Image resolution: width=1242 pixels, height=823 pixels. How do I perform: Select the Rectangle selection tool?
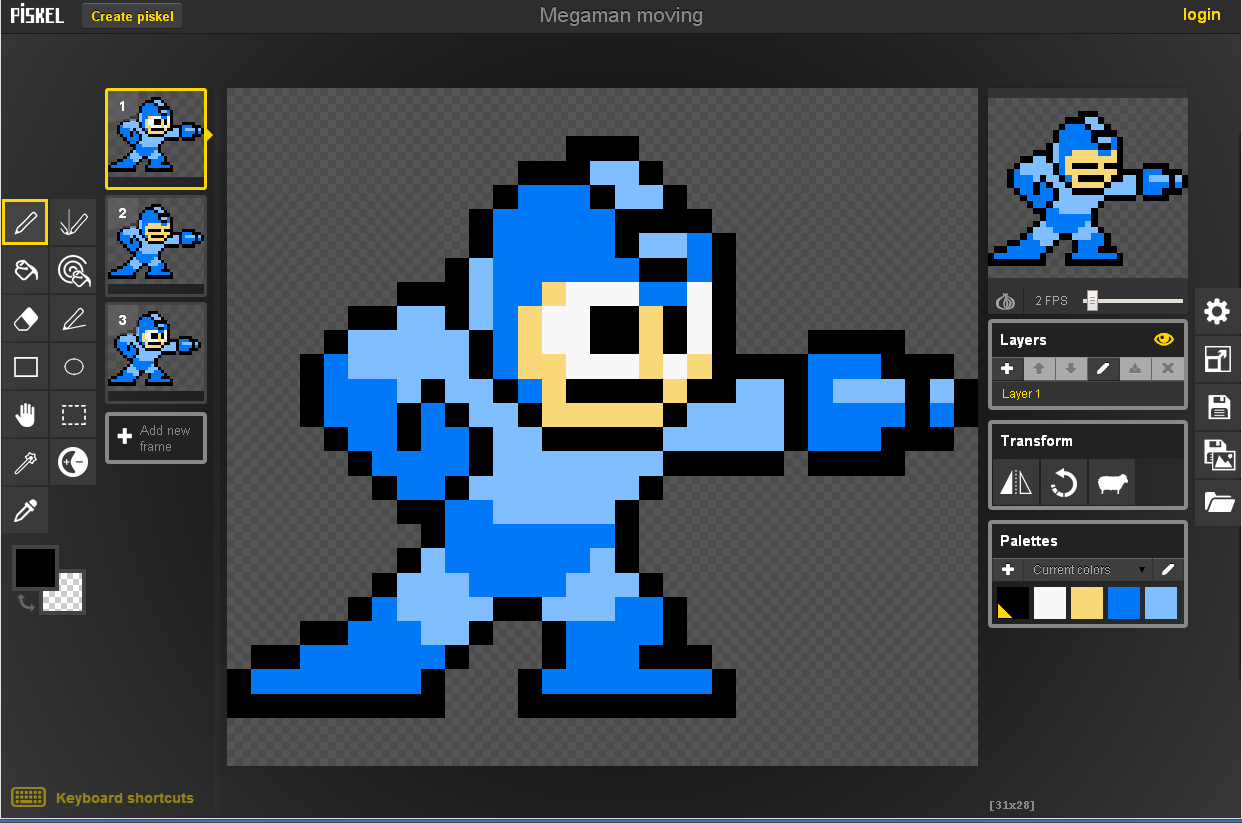[x=73, y=414]
